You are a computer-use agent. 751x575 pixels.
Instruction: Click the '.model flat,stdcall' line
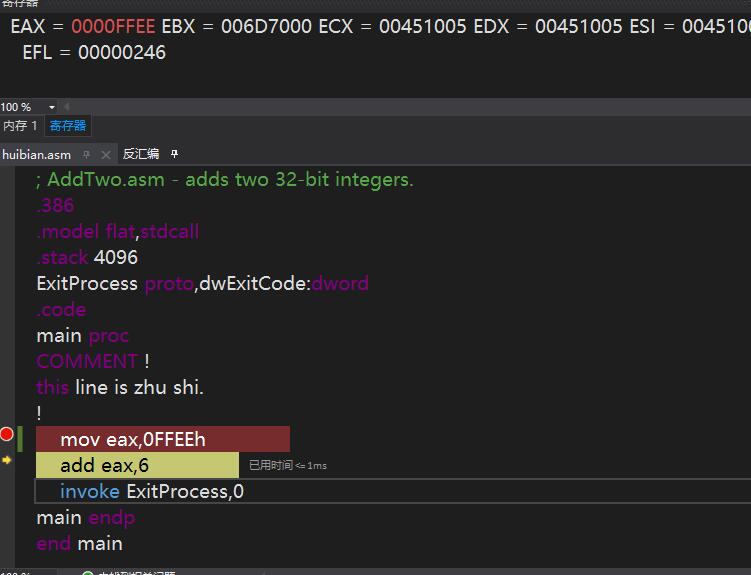coord(117,232)
